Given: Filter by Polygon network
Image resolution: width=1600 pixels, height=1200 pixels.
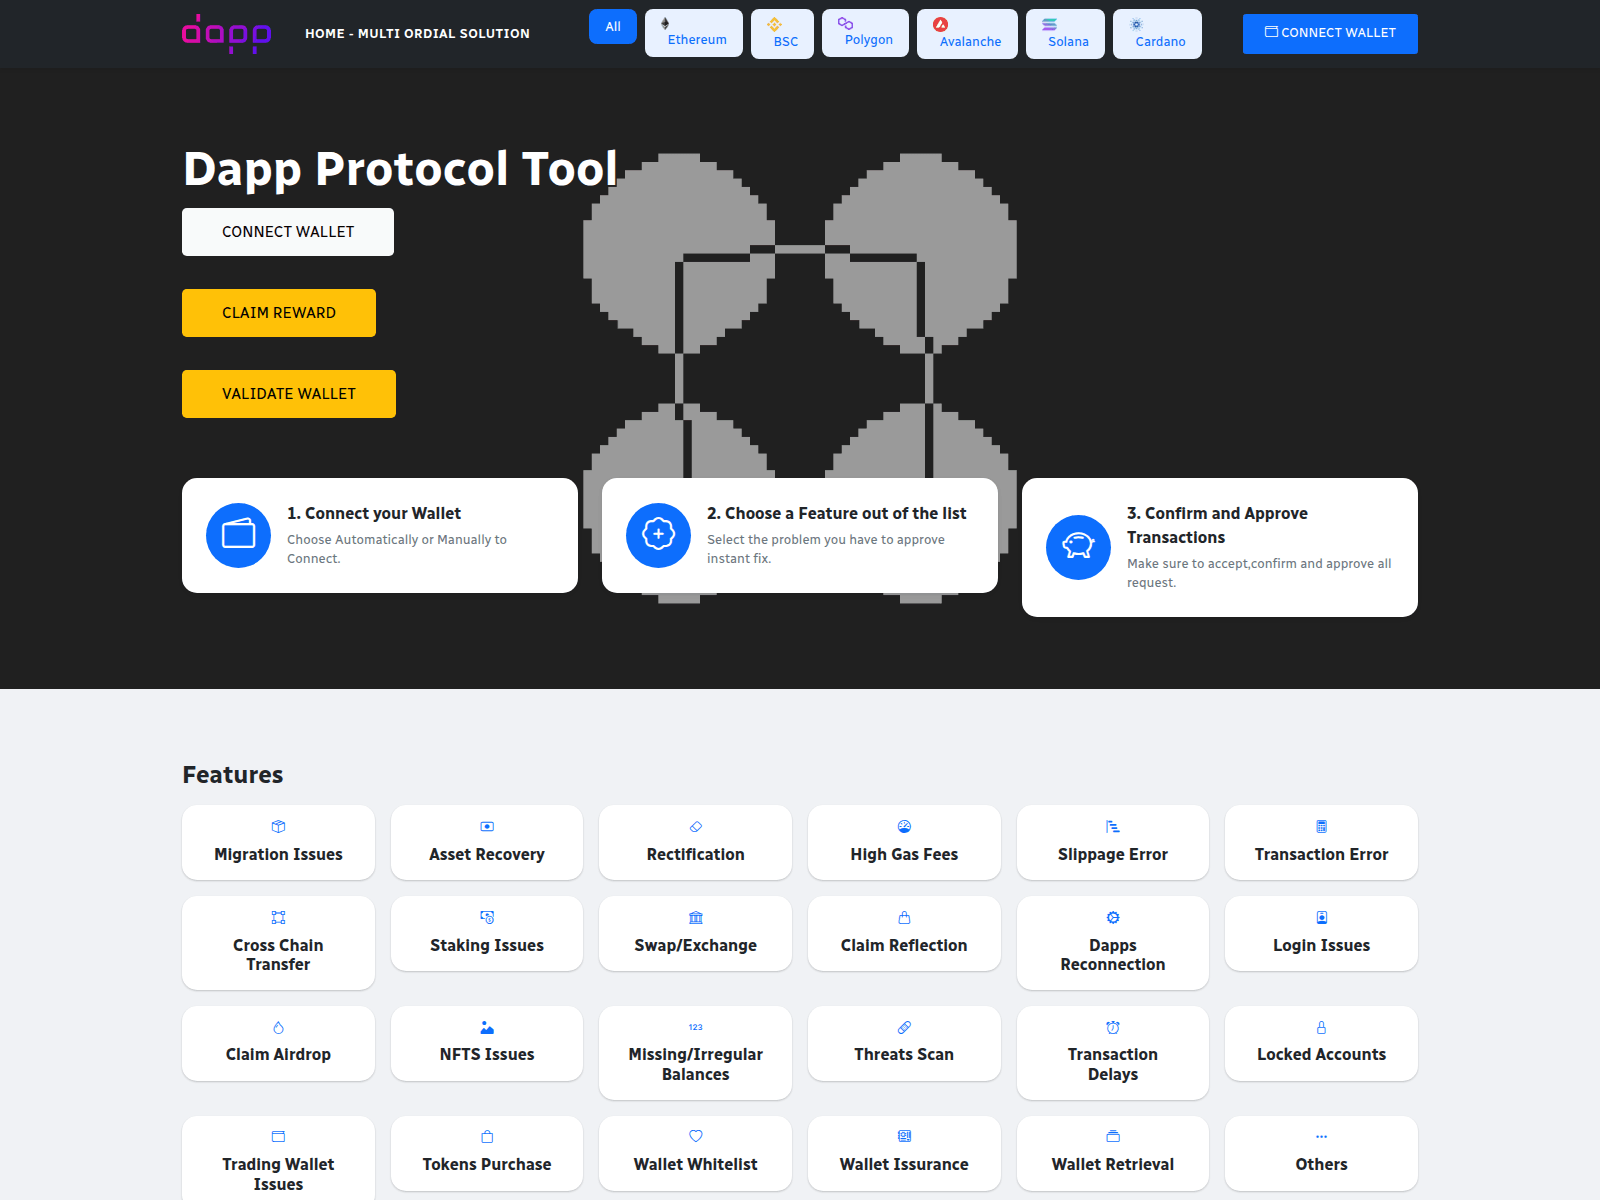Looking at the screenshot, I should [865, 33].
